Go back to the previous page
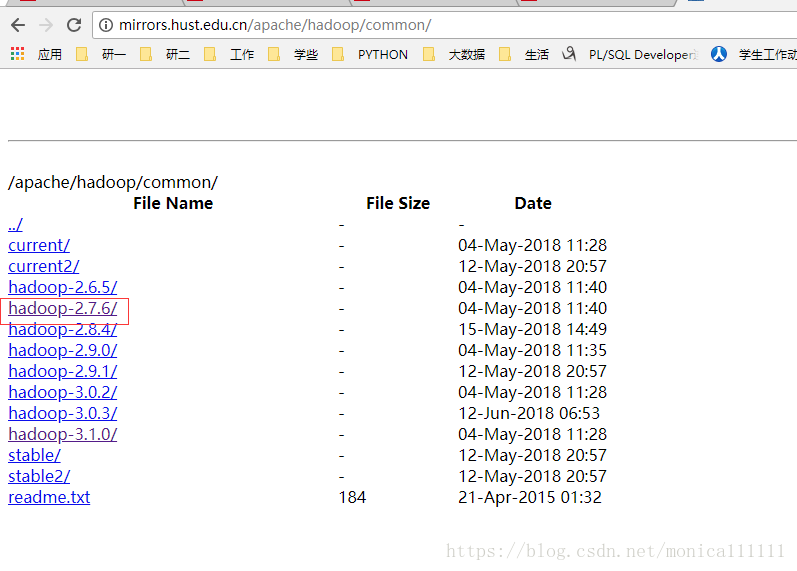The image size is (797, 571). click(18, 25)
